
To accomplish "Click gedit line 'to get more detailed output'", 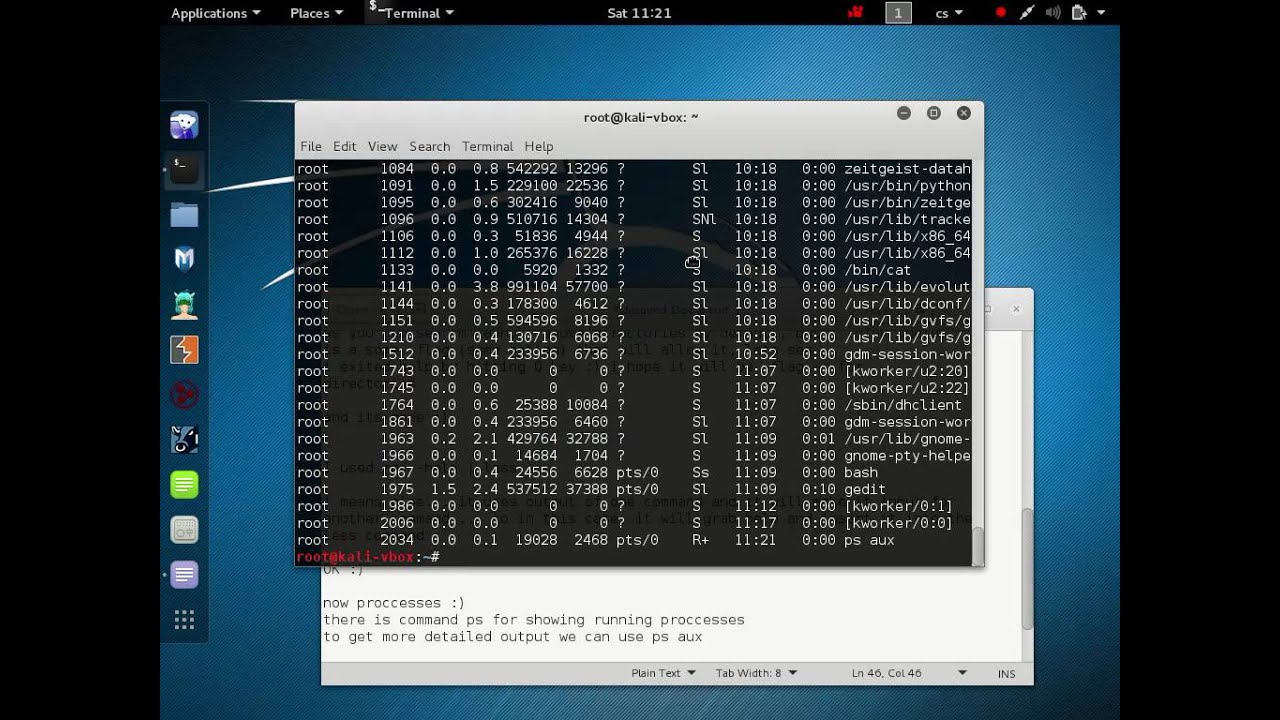I will pyautogui.click(x=512, y=637).
